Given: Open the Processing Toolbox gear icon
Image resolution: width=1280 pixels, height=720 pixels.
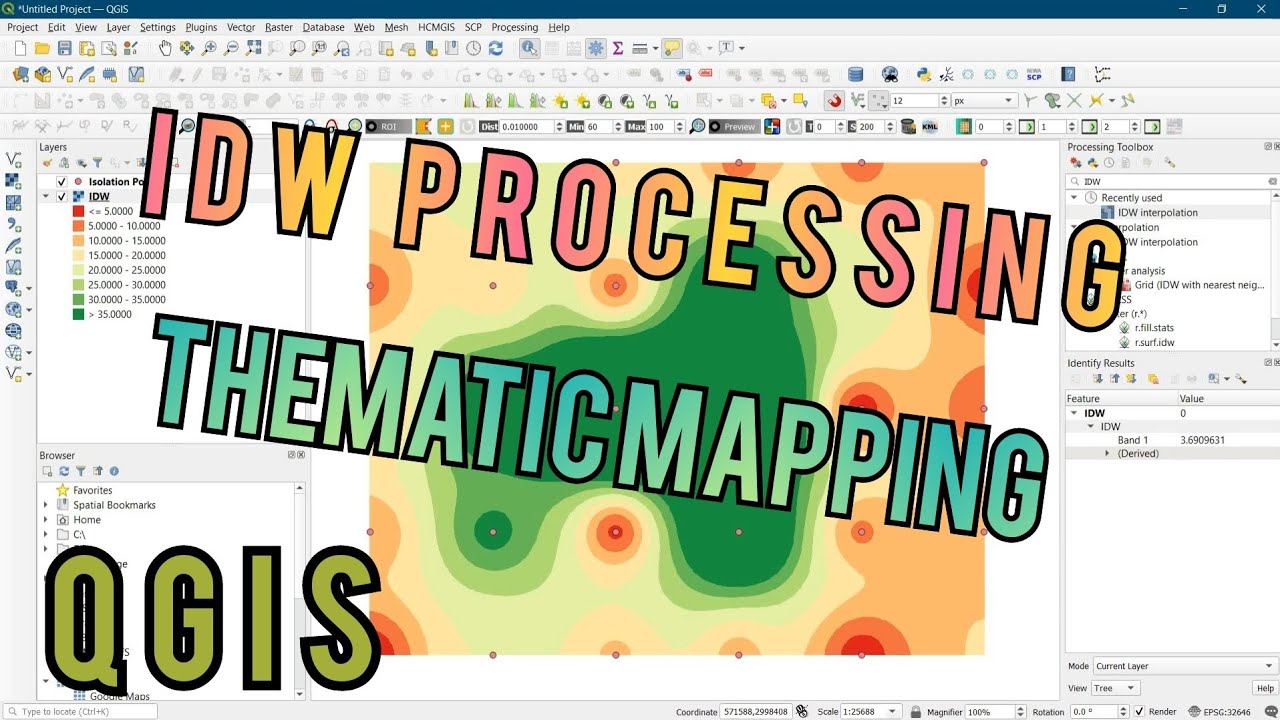Looking at the screenshot, I should click(596, 48).
